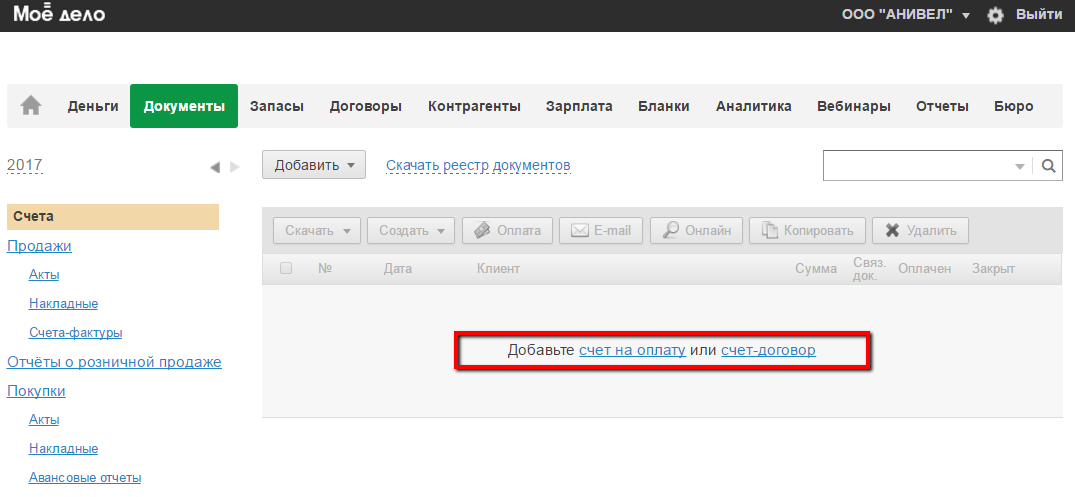Click the счет-договор link
This screenshot has height=497, width=1075.
click(769, 350)
